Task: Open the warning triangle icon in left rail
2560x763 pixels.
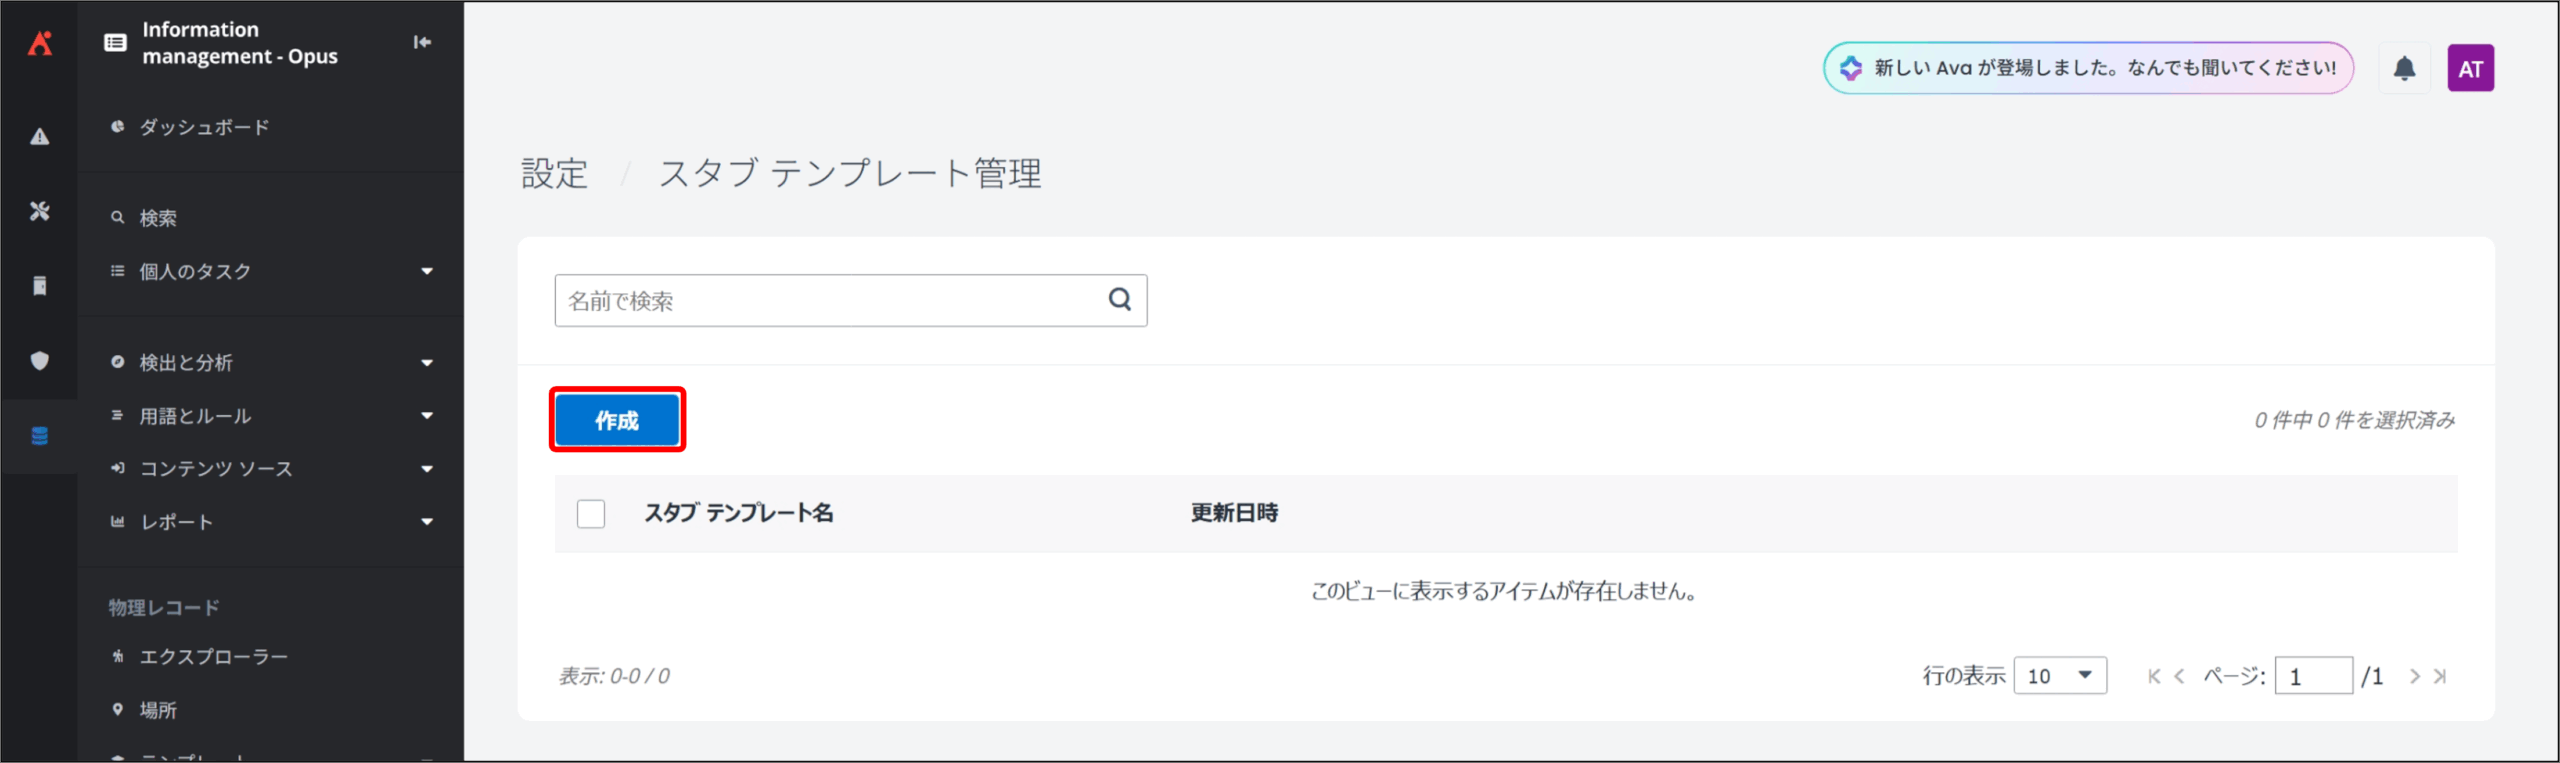Action: (39, 137)
